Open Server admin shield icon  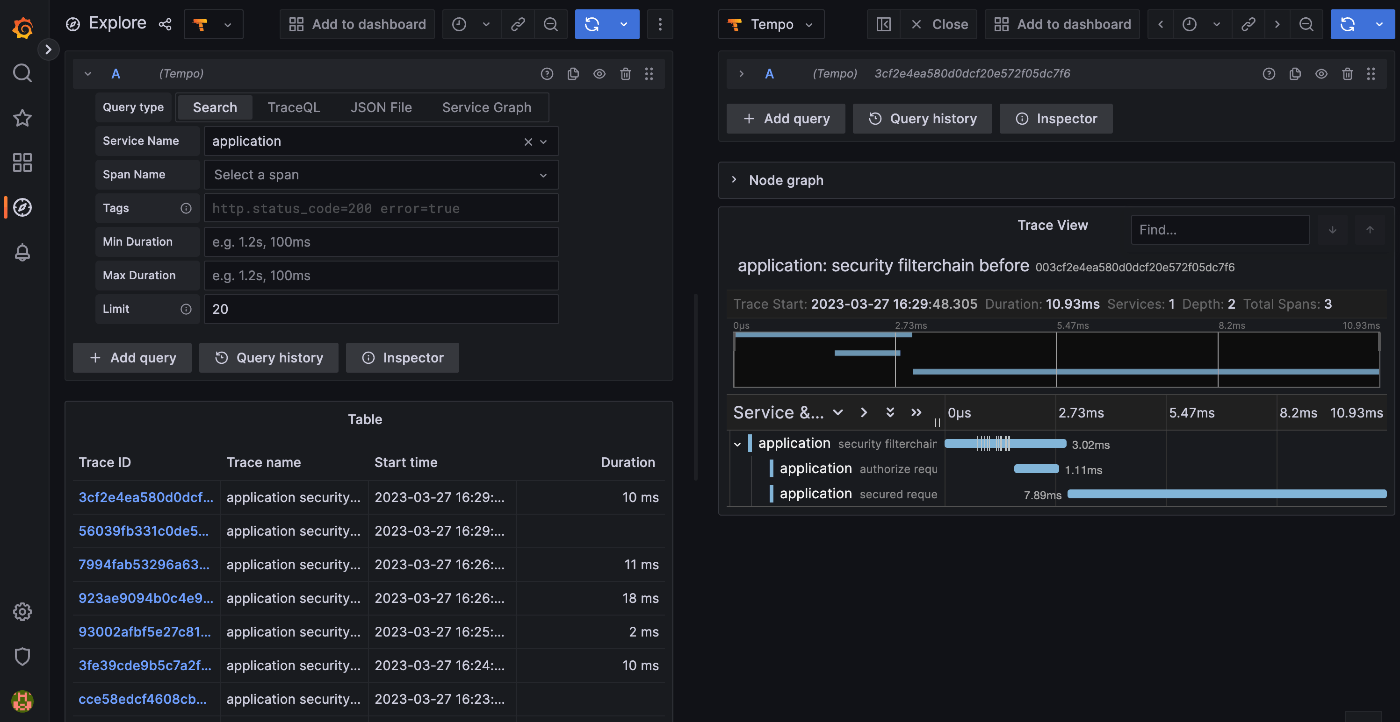(22, 657)
